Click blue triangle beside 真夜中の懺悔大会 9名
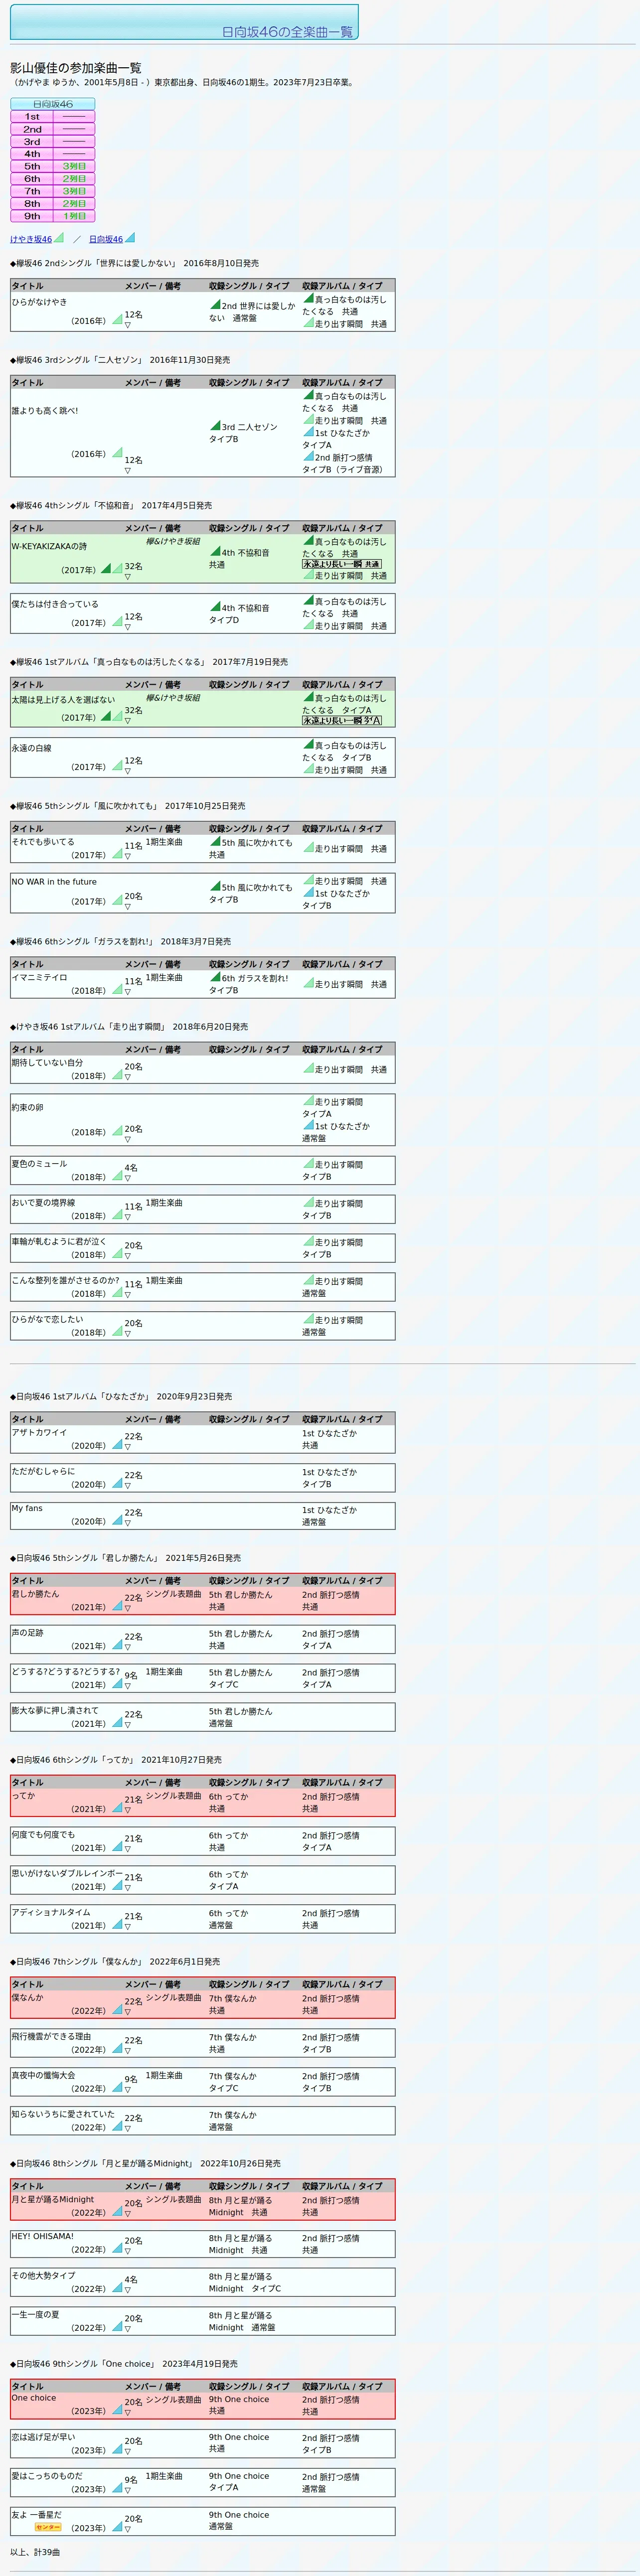Viewport: 640px width, 2576px height. click(117, 2086)
